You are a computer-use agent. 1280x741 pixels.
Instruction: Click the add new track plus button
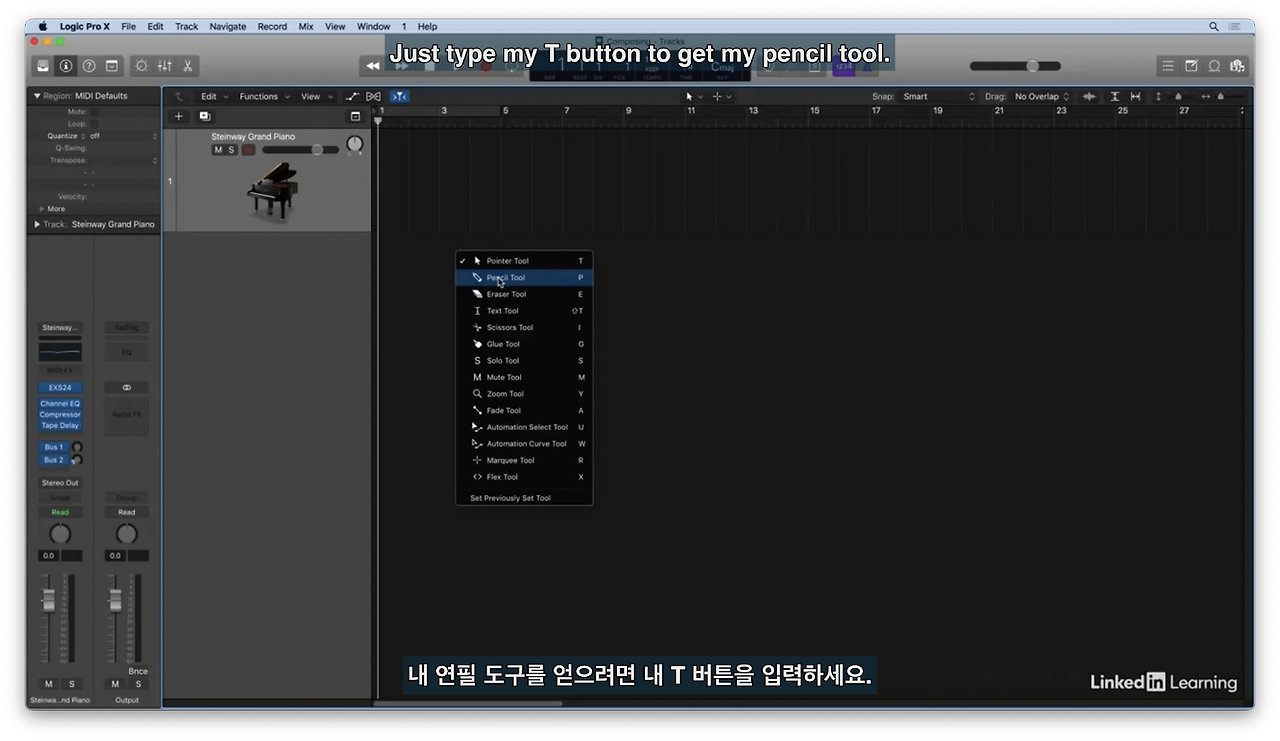179,117
